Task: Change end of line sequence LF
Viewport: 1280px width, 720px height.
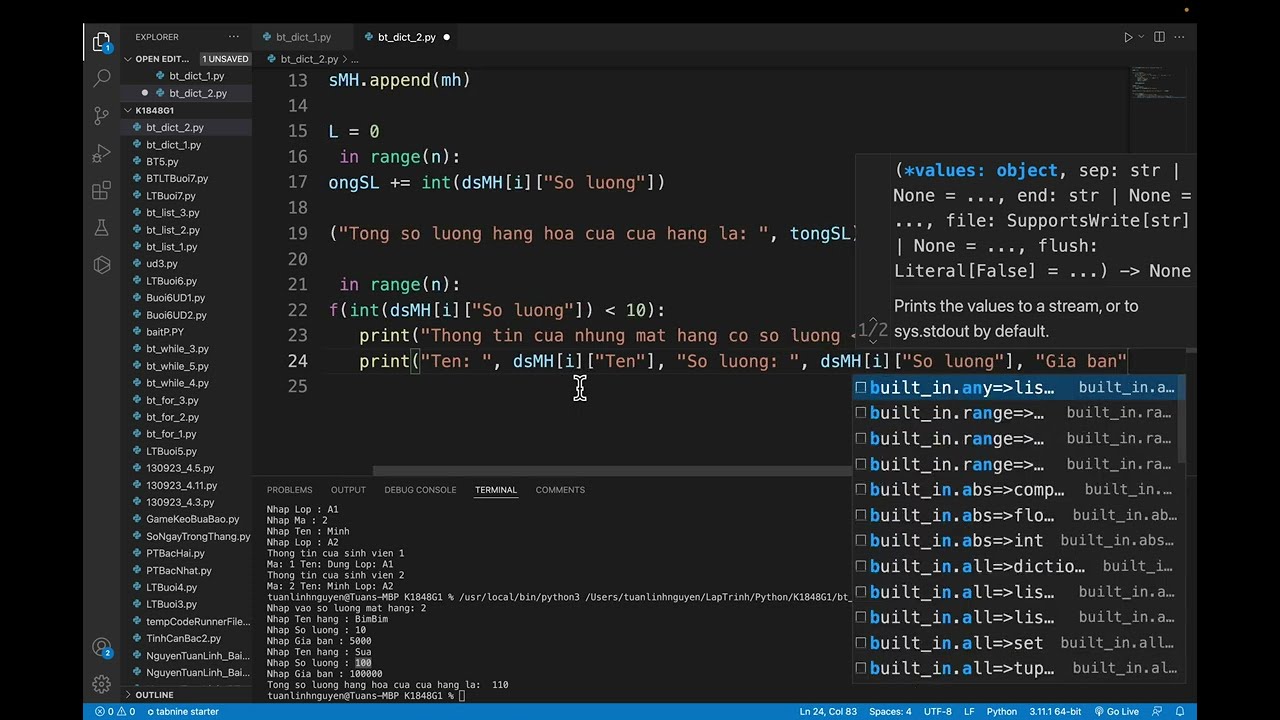Action: click(x=969, y=712)
